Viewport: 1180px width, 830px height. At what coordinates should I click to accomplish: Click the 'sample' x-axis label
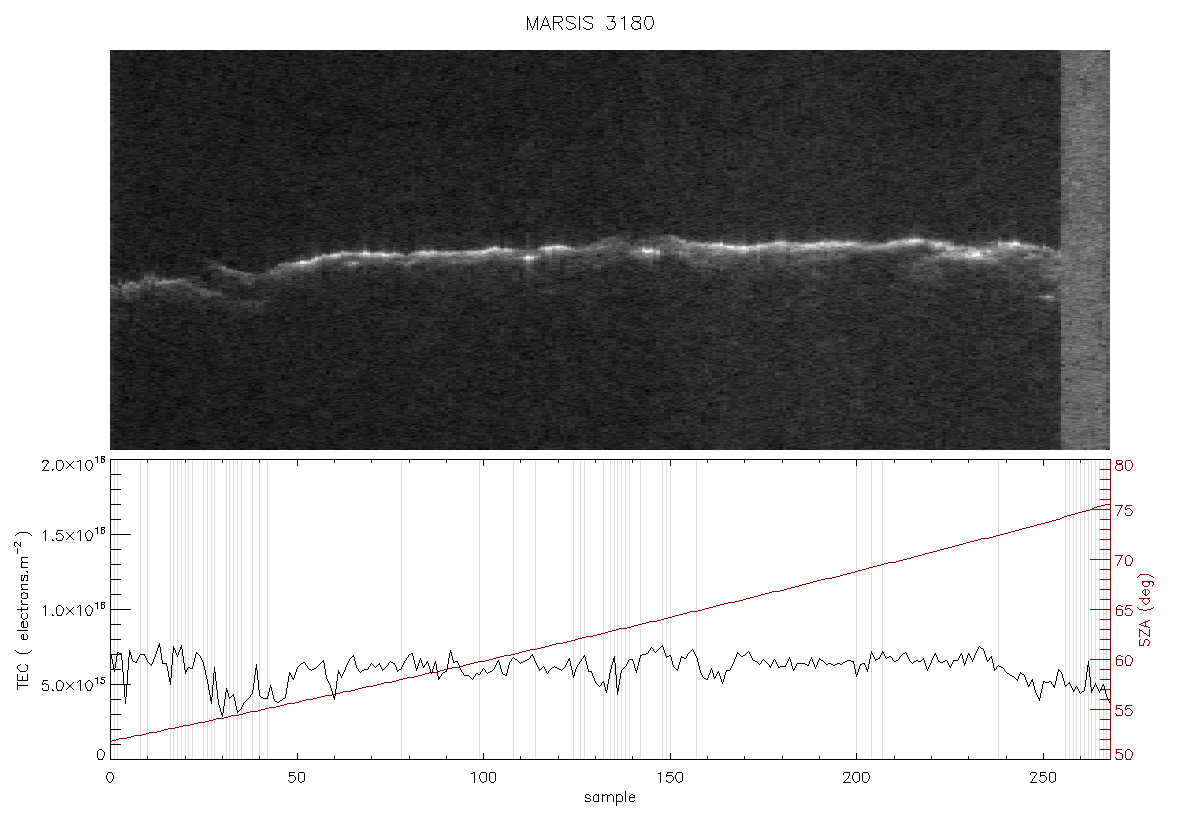coord(610,797)
